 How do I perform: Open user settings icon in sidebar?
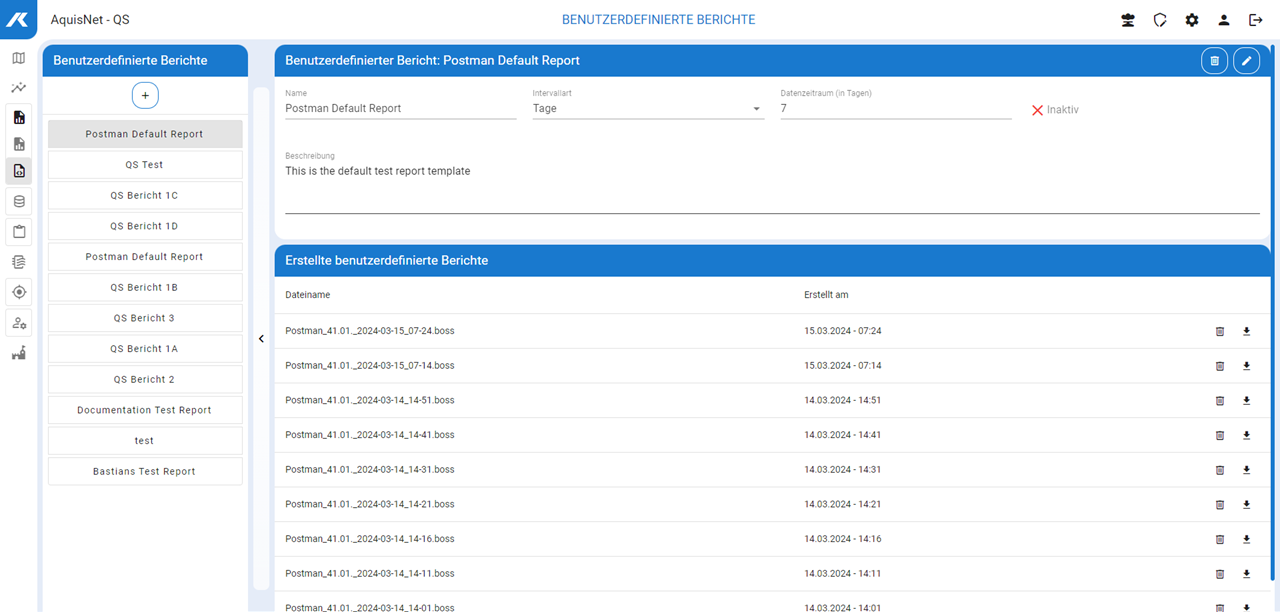[19, 323]
